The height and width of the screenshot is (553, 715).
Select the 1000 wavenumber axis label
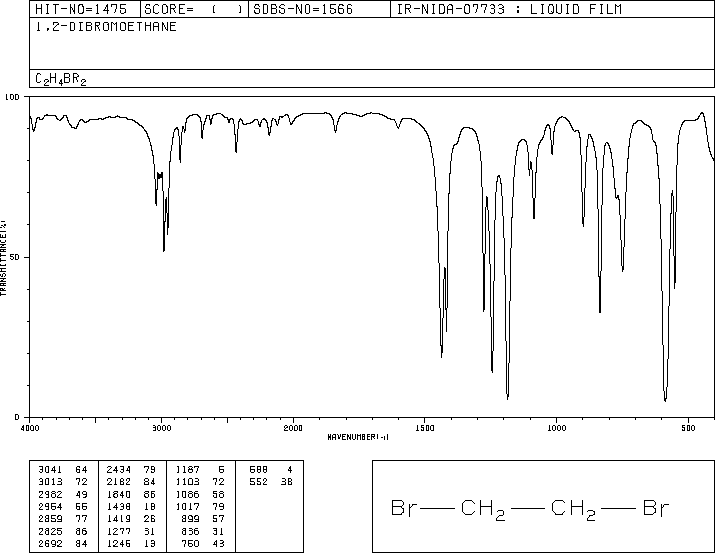tap(557, 428)
